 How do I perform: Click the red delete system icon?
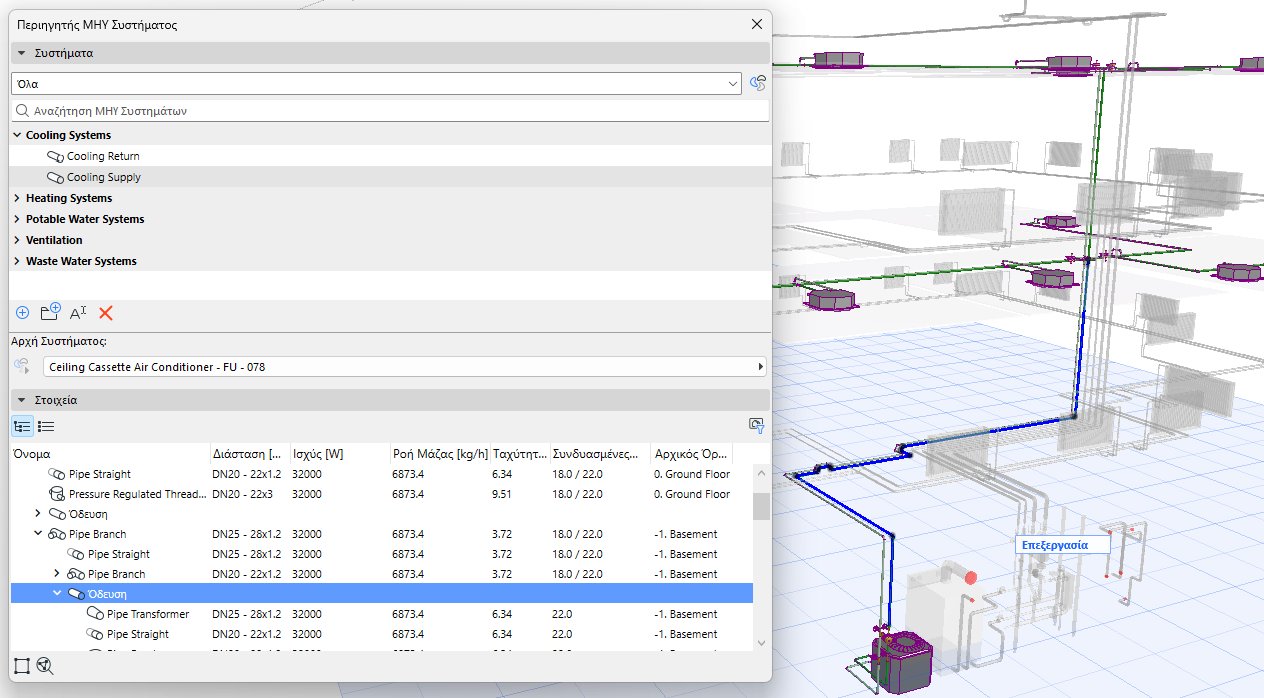[106, 313]
